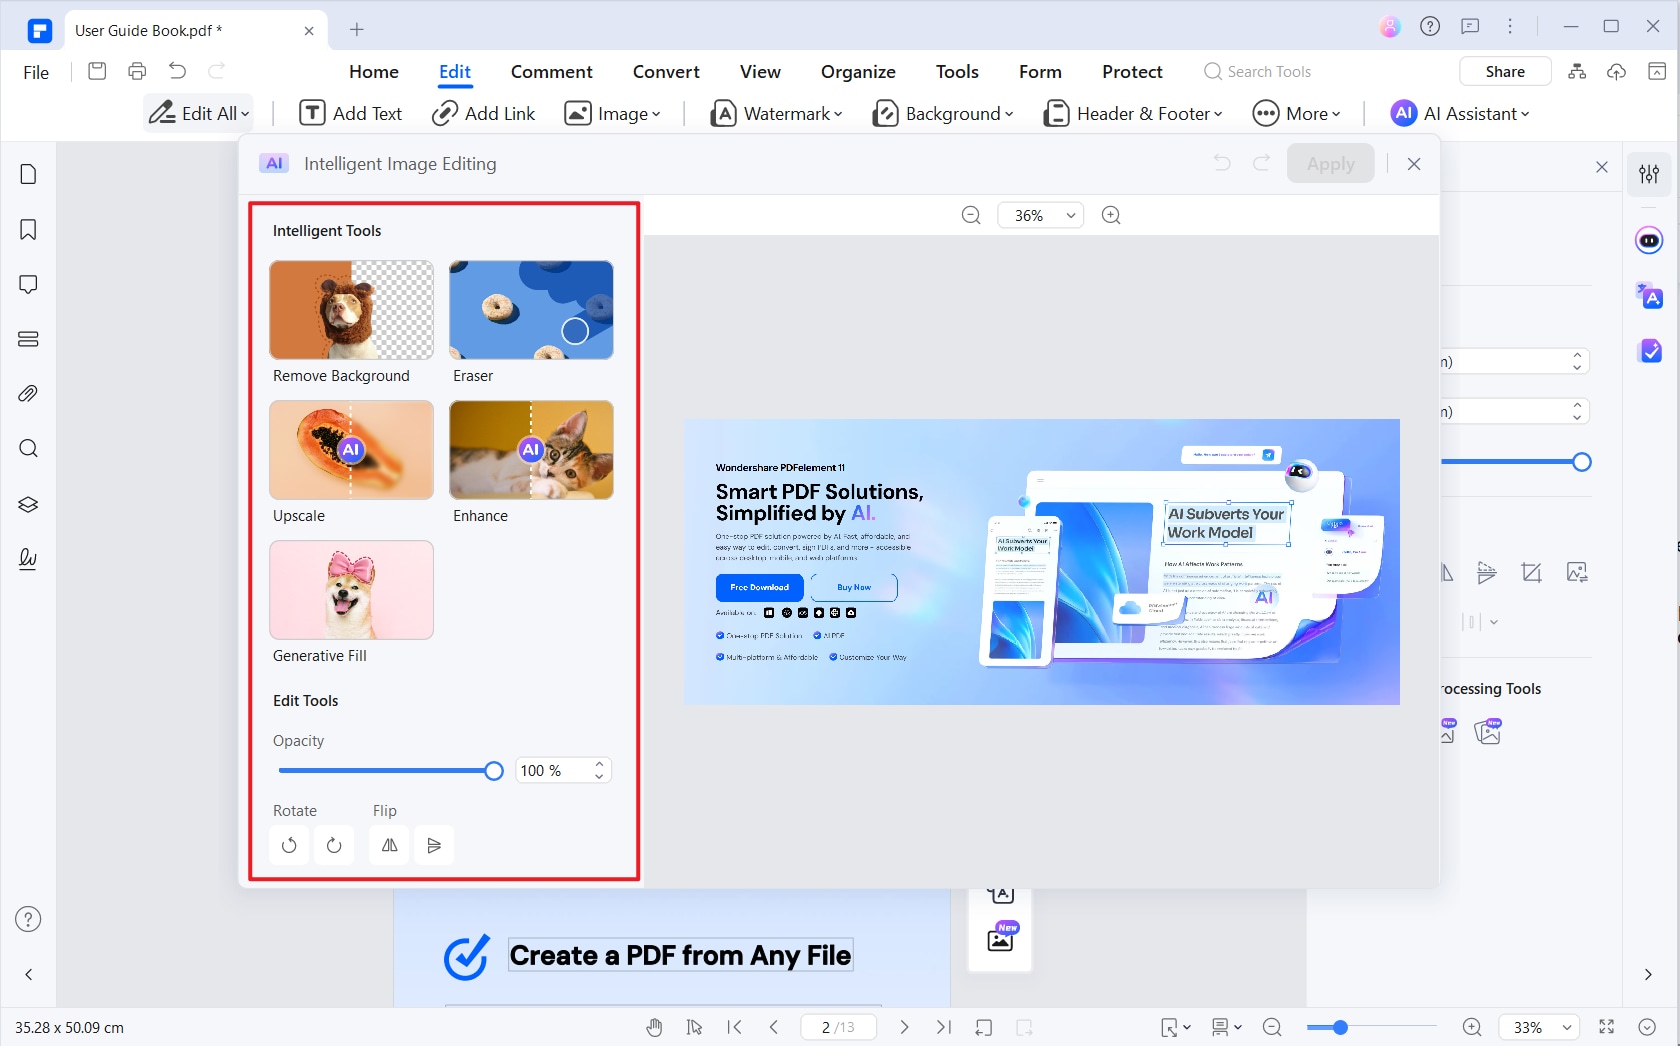Flip image horizontally

pyautogui.click(x=390, y=845)
